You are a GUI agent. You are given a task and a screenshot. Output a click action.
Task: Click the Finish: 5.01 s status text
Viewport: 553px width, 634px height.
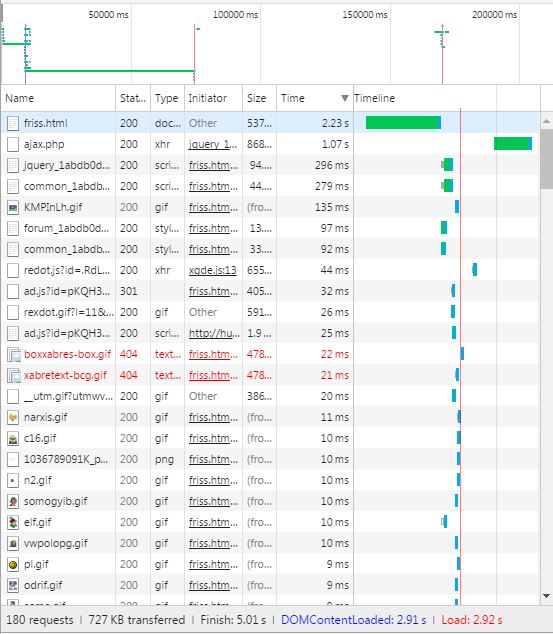tap(233, 620)
